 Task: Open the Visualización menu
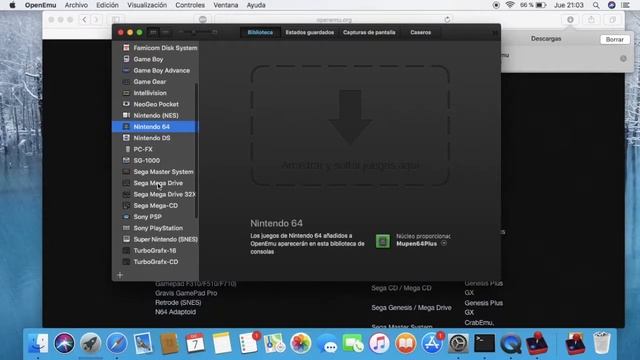(147, 5)
